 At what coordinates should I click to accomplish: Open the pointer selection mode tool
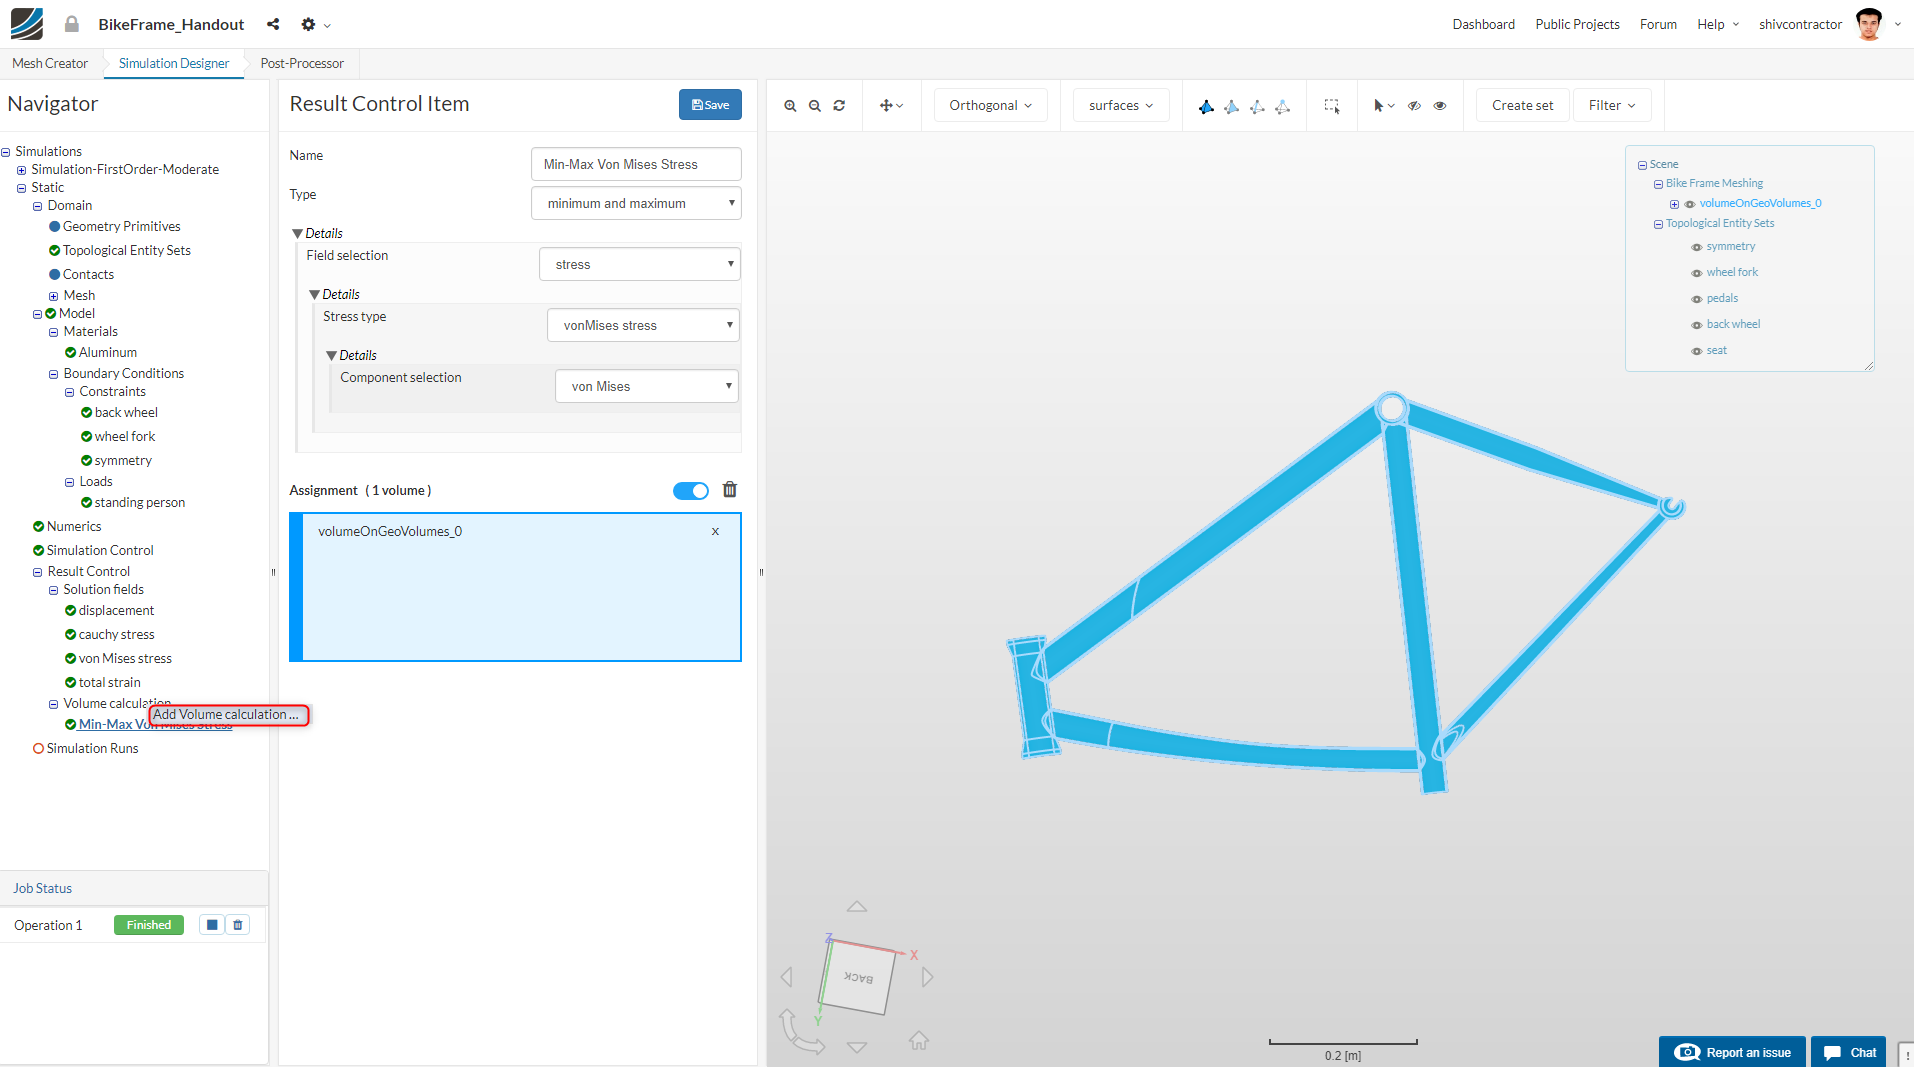coord(1383,106)
